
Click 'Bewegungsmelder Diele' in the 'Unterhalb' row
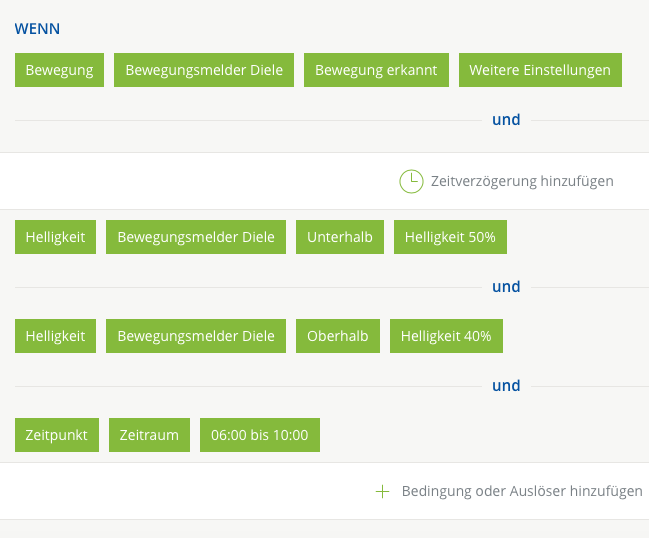[x=196, y=237]
